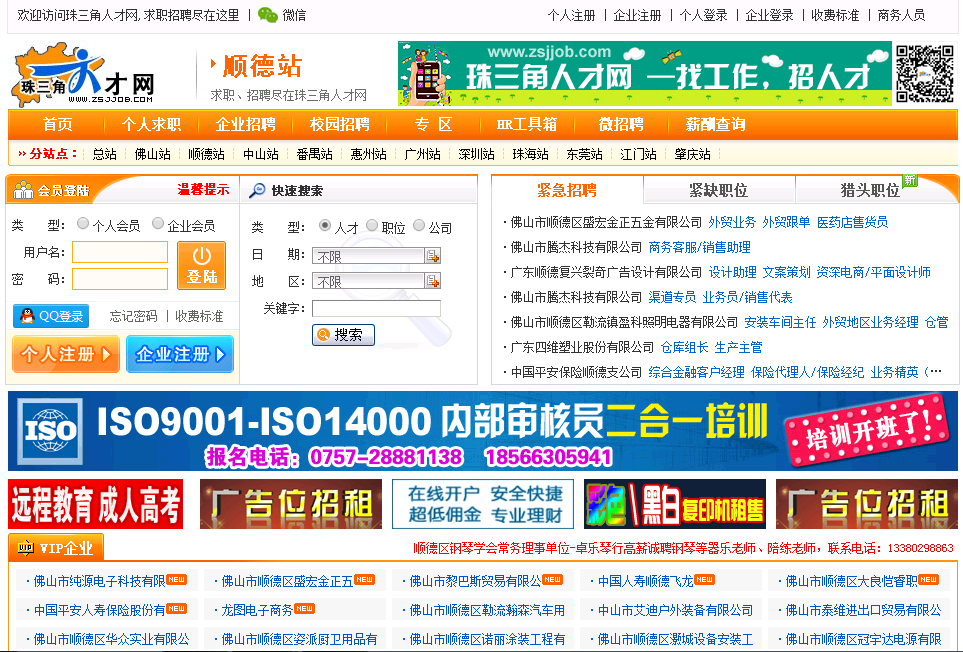Click the 温馨提示 red text

click(203, 190)
